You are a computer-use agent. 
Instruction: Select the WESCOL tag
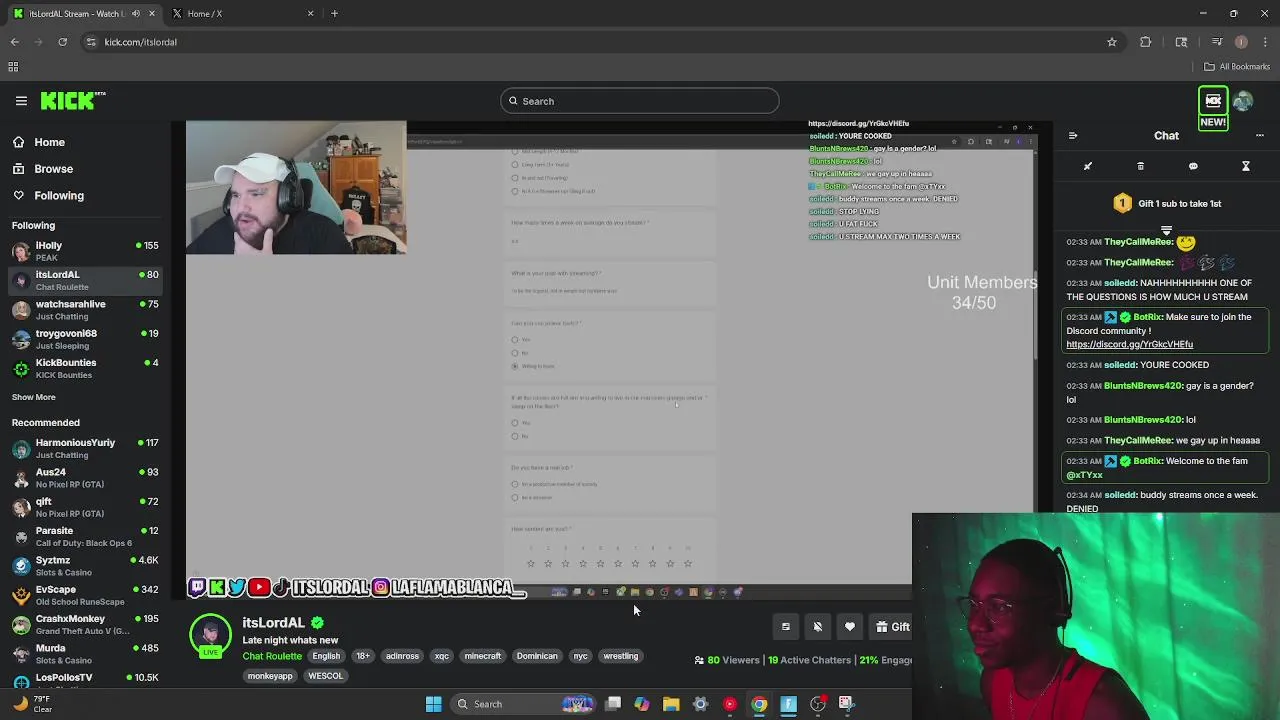click(325, 676)
